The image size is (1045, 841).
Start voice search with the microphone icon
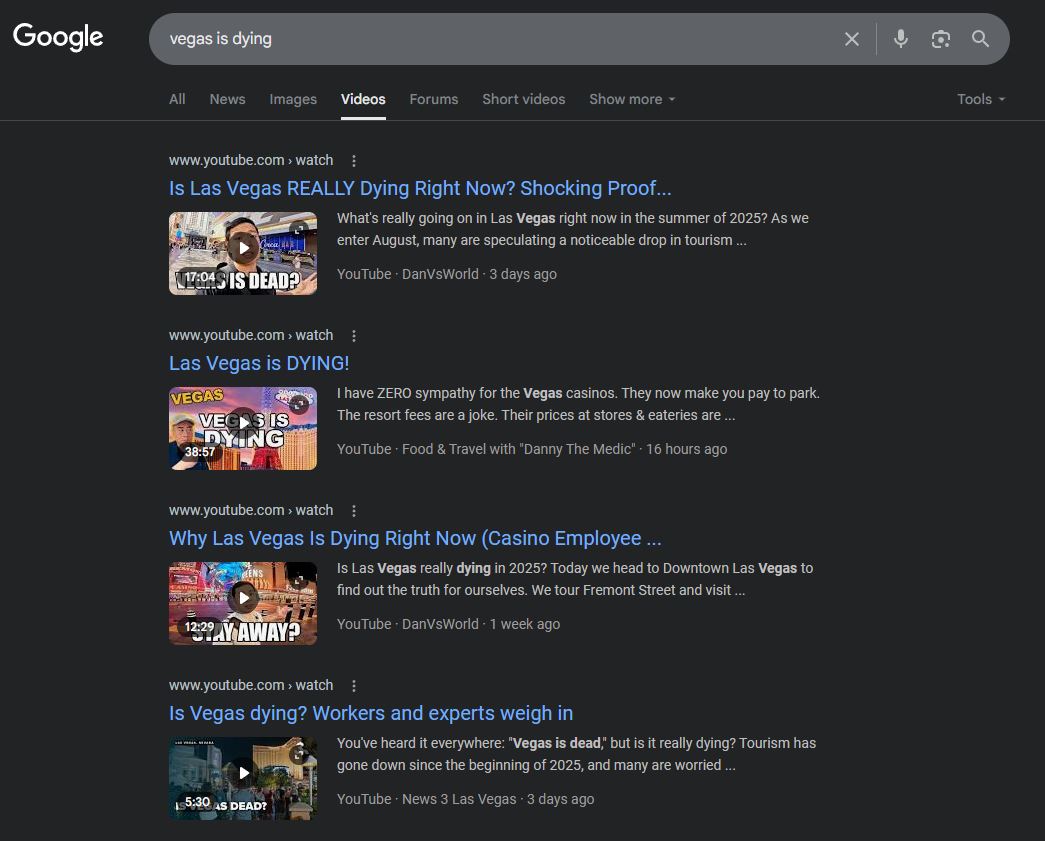click(900, 39)
